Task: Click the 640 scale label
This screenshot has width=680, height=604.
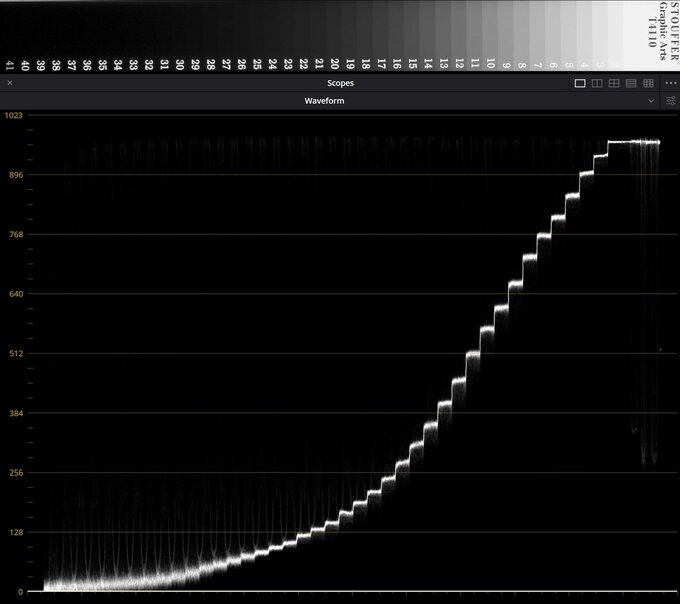Action: pos(16,294)
